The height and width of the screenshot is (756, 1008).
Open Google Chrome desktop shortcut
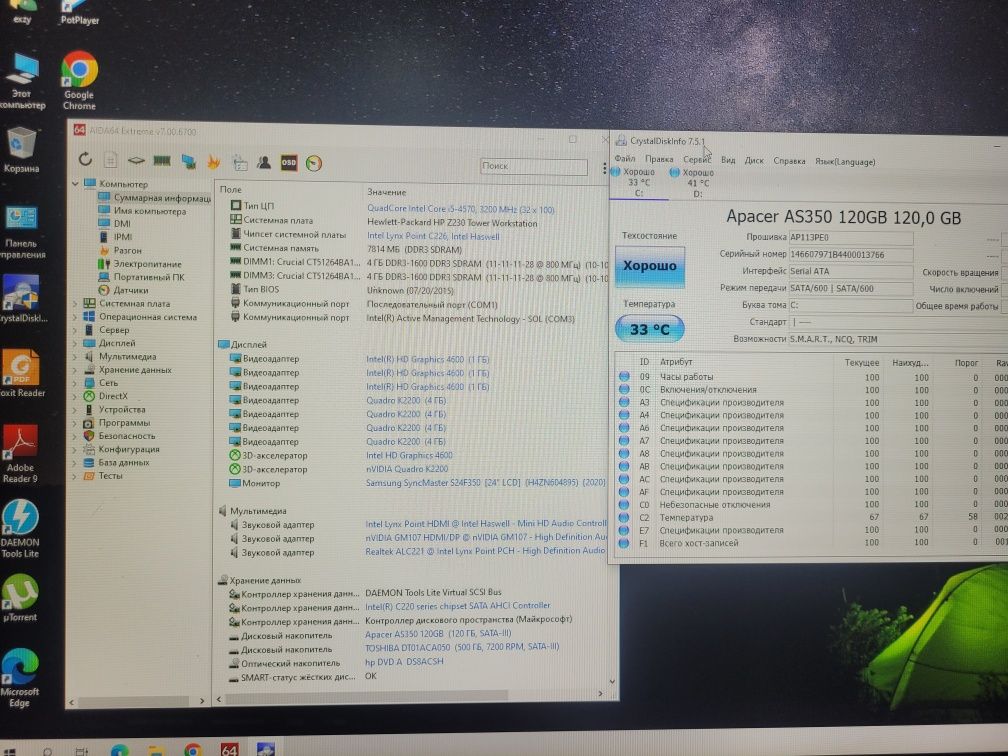click(80, 80)
